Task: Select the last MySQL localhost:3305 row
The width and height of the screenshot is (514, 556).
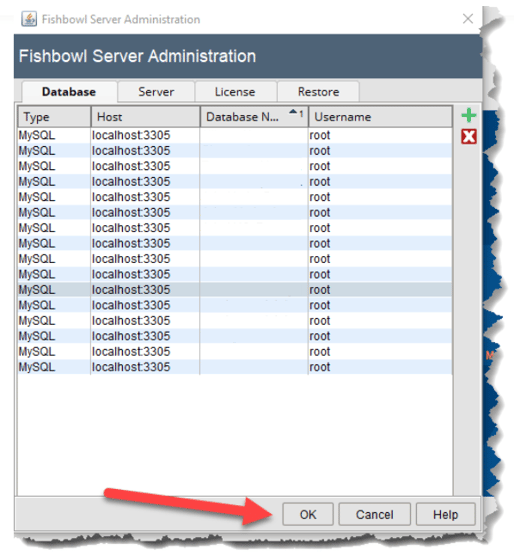Action: point(235,367)
